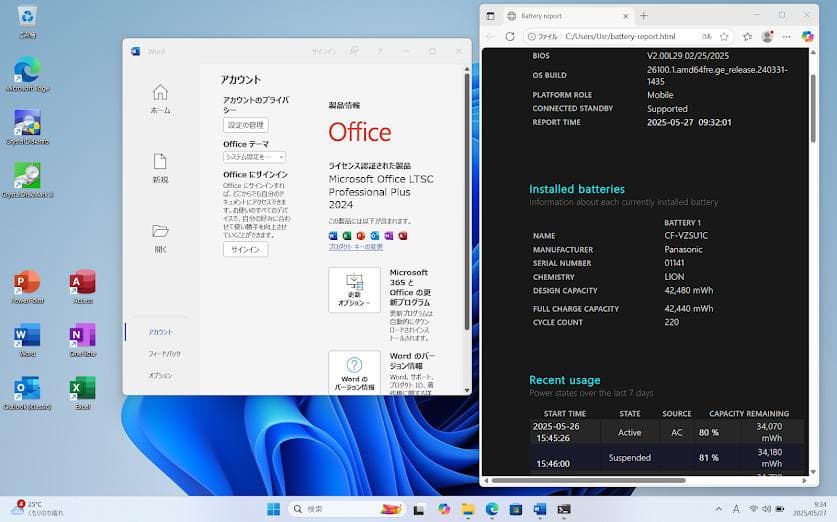
Task: Refresh the Battery report page
Action: [x=510, y=36]
